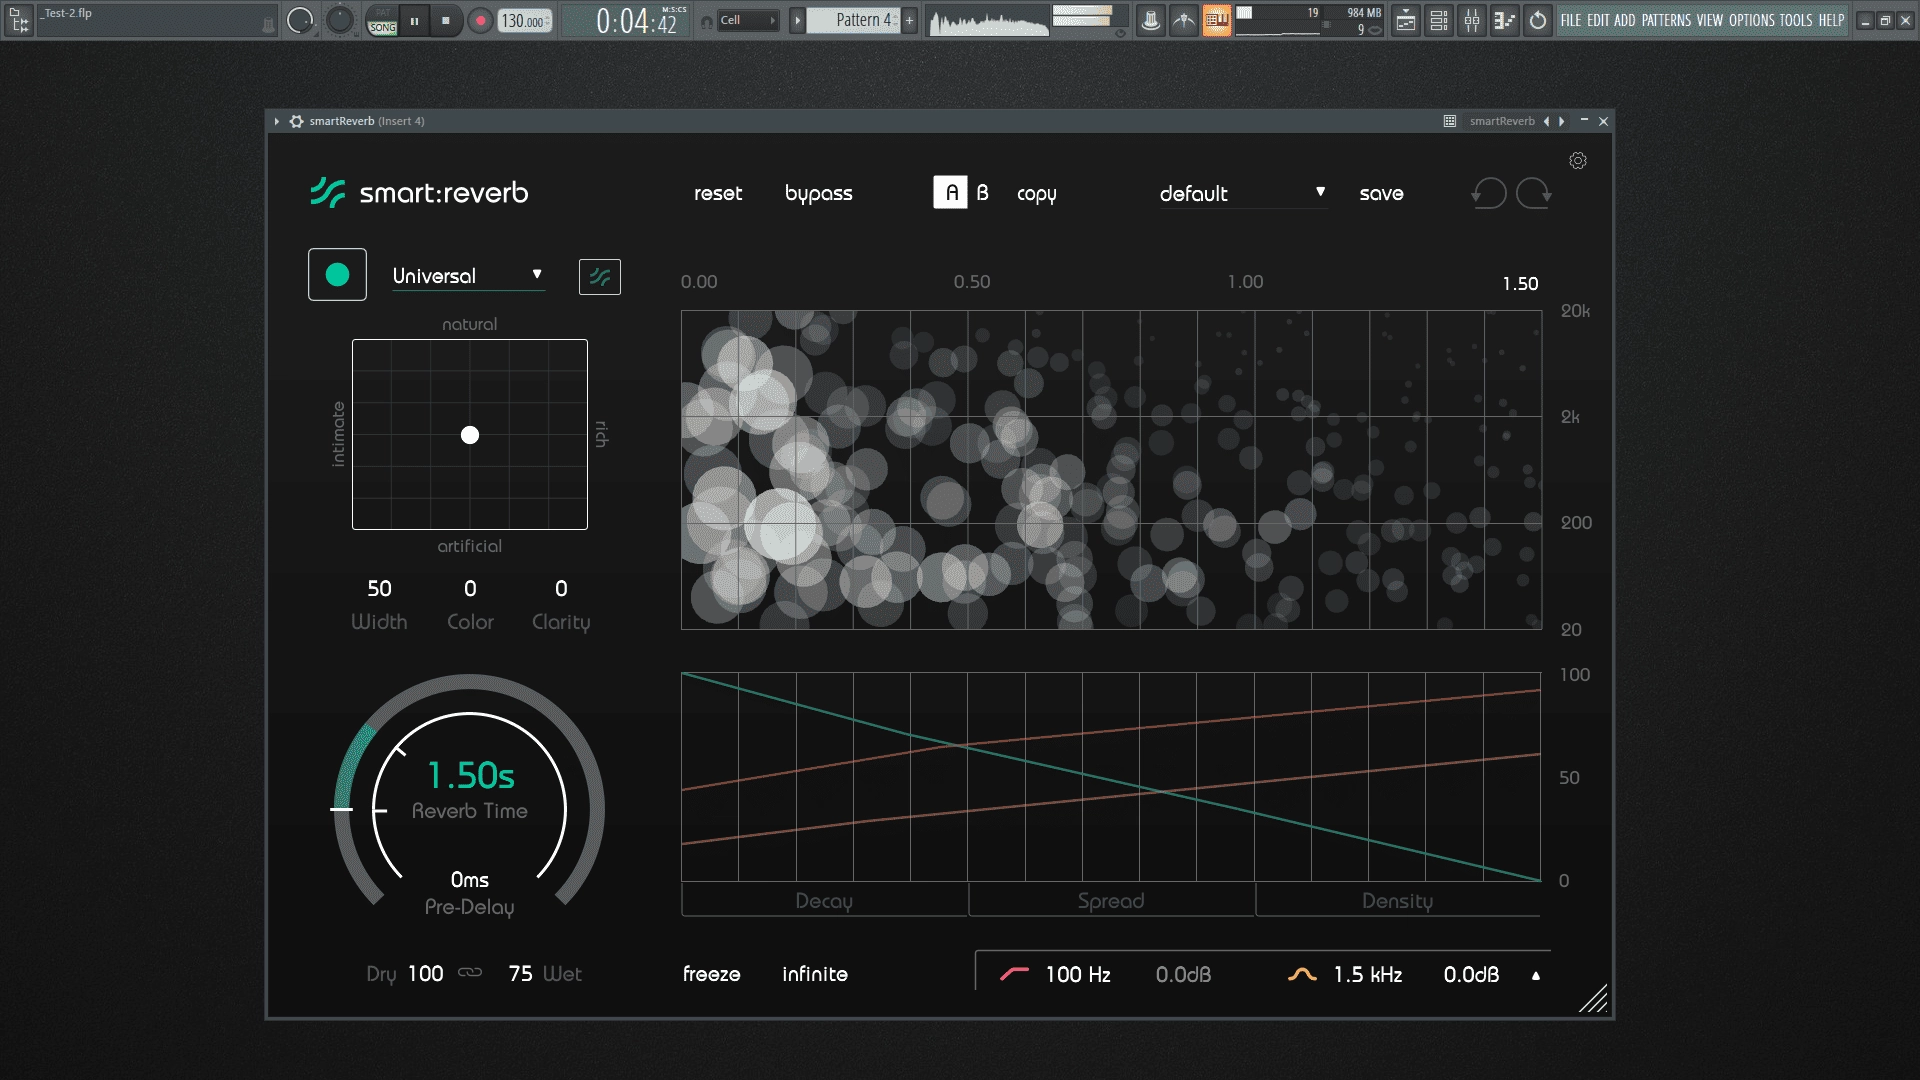Viewport: 1920px width, 1080px height.
Task: Select the Decay tab below the graph
Action: (x=824, y=900)
